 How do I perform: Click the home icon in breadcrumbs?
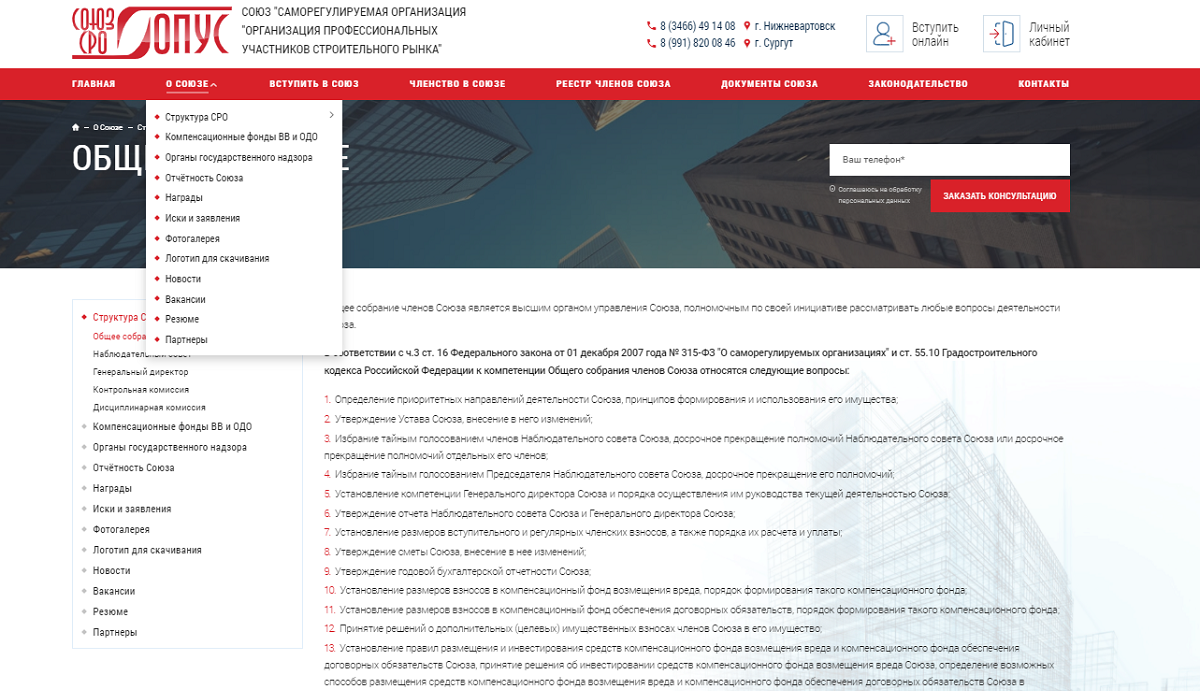pos(76,127)
